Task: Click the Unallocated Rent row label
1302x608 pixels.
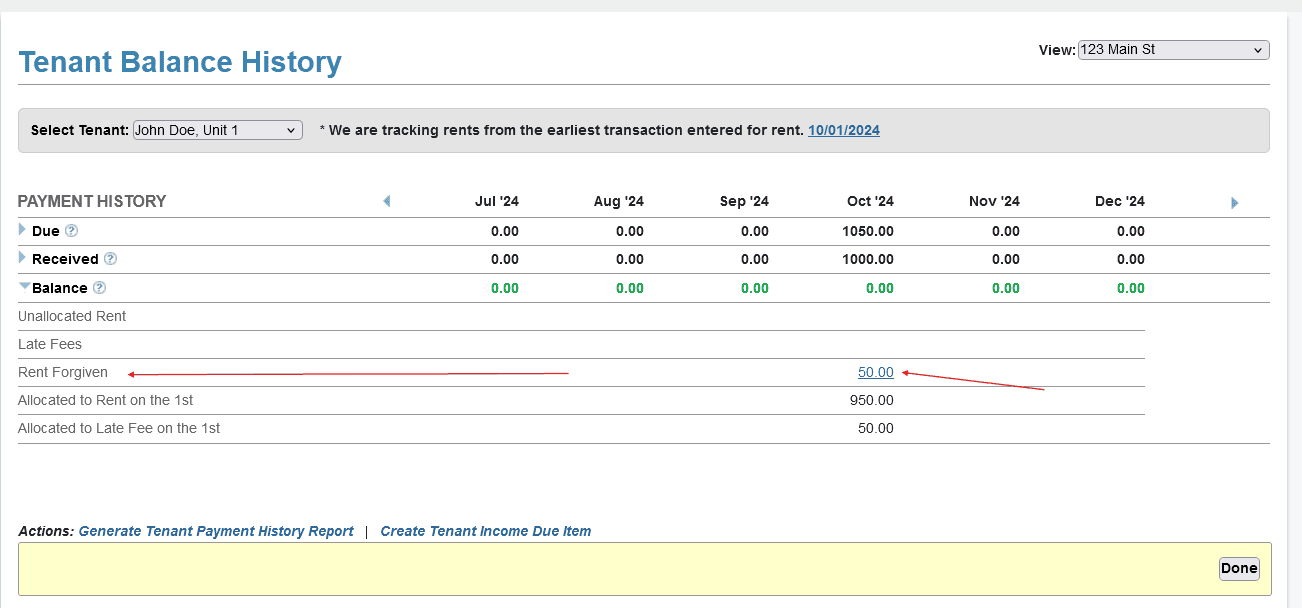Action: (x=72, y=316)
